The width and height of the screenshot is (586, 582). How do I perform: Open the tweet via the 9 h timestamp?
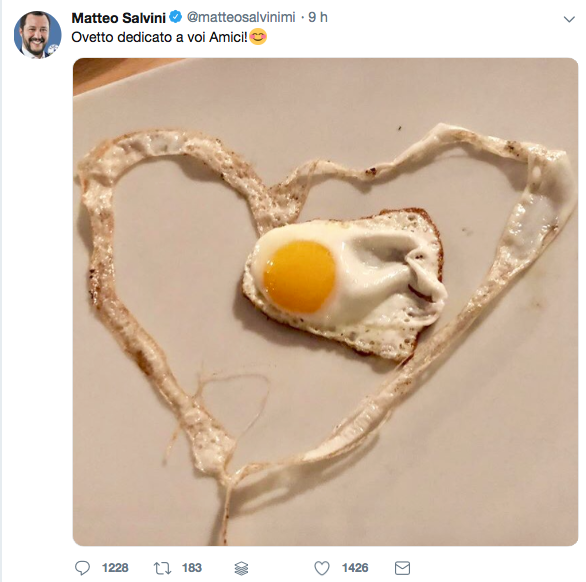[318, 17]
